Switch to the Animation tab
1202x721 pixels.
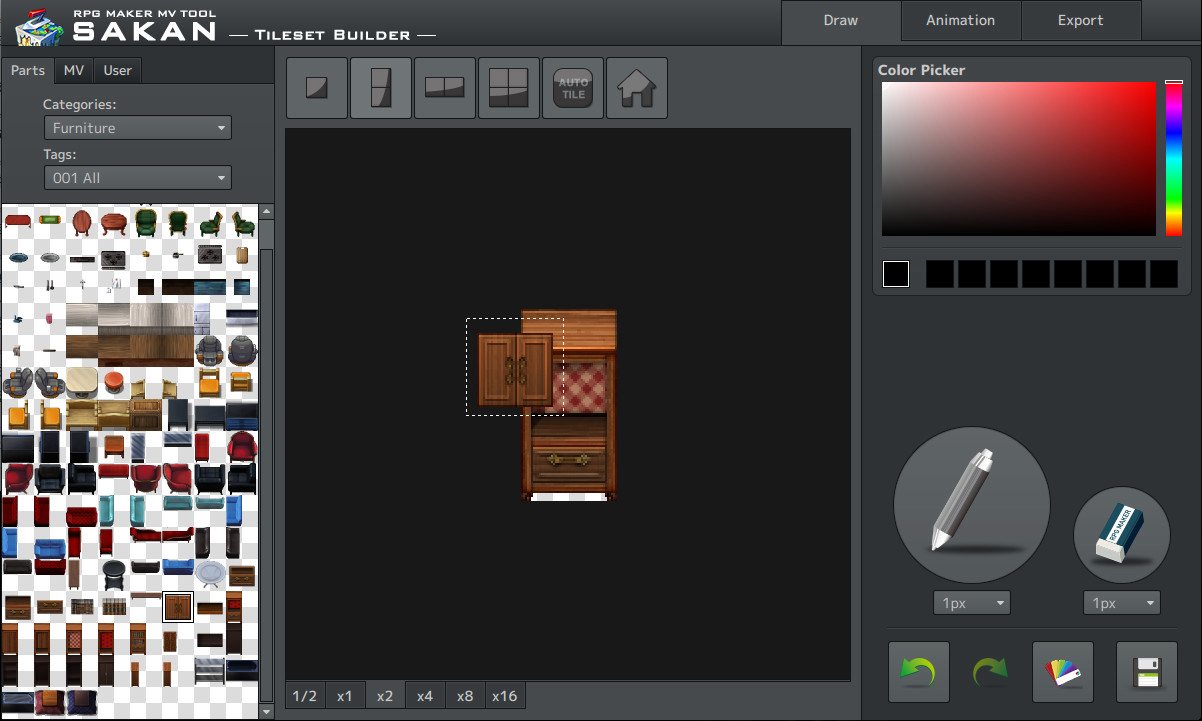pos(960,20)
